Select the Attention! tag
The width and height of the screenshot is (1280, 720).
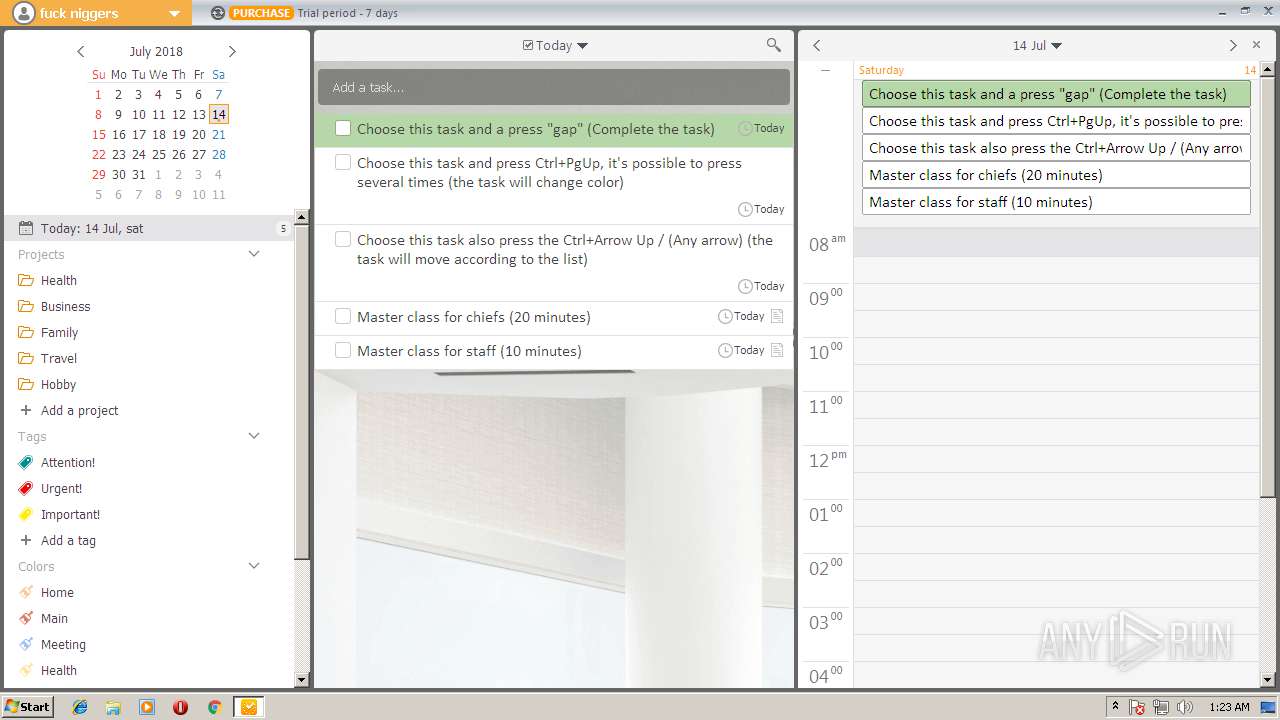(x=67, y=462)
